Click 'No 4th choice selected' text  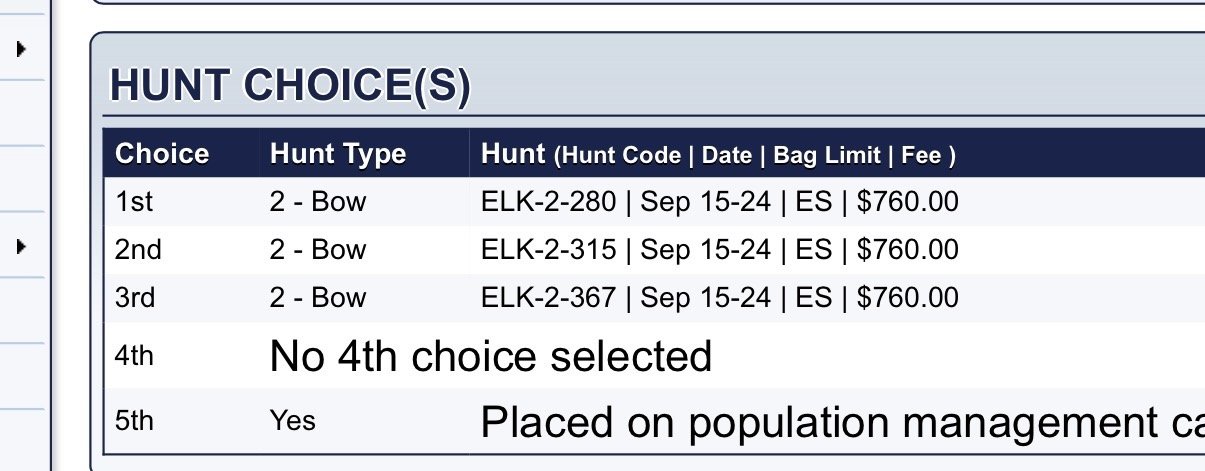click(490, 356)
